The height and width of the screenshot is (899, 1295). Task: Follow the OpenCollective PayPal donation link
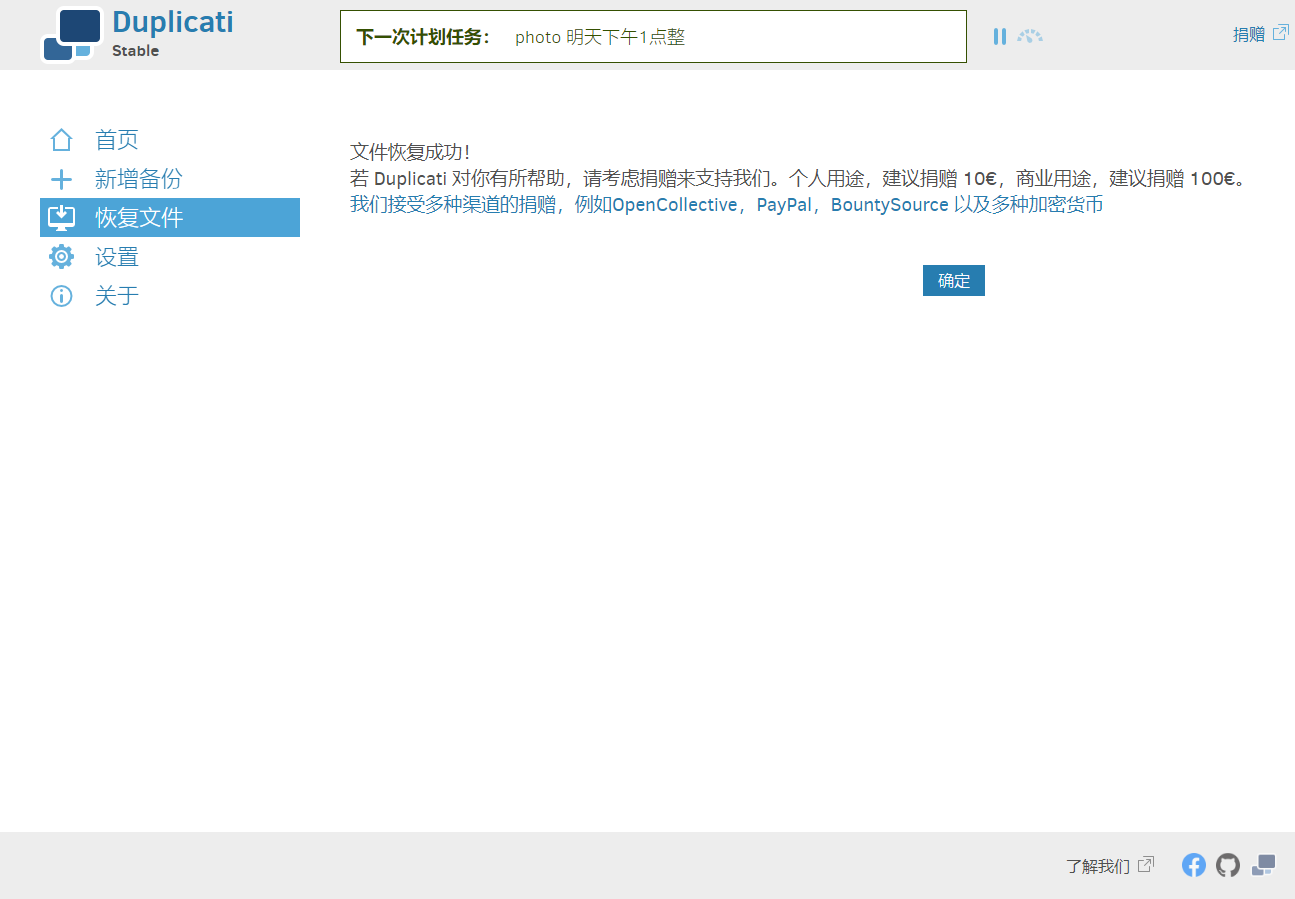(727, 205)
